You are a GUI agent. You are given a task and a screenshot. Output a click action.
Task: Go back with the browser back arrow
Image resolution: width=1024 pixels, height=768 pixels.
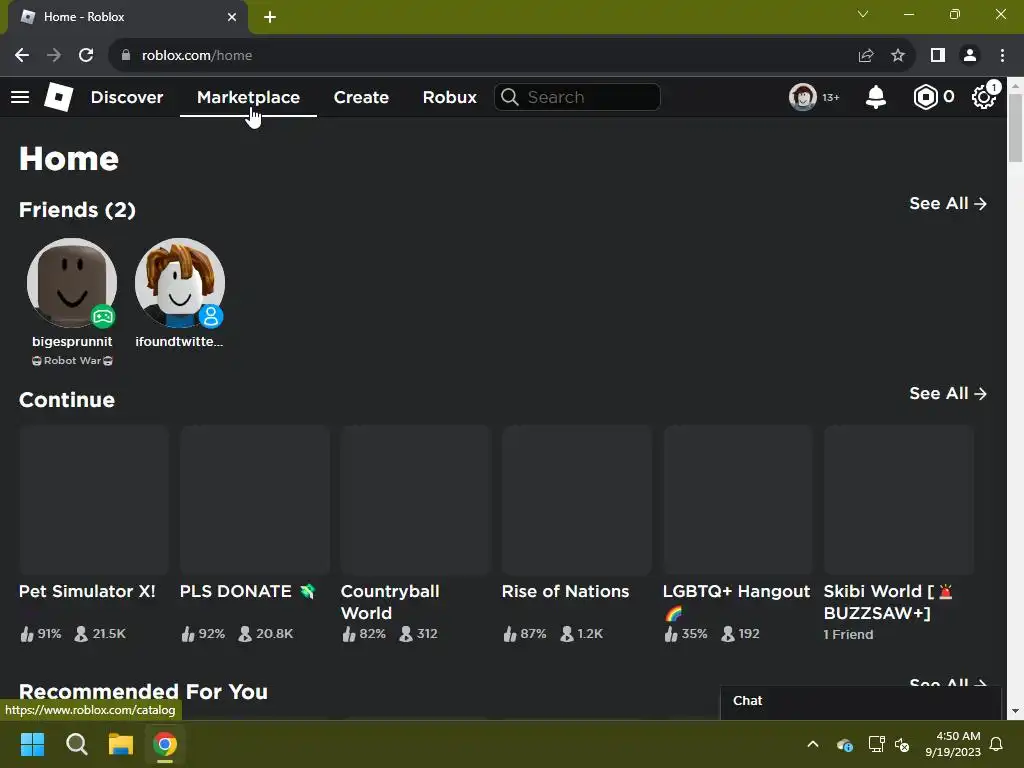22,56
